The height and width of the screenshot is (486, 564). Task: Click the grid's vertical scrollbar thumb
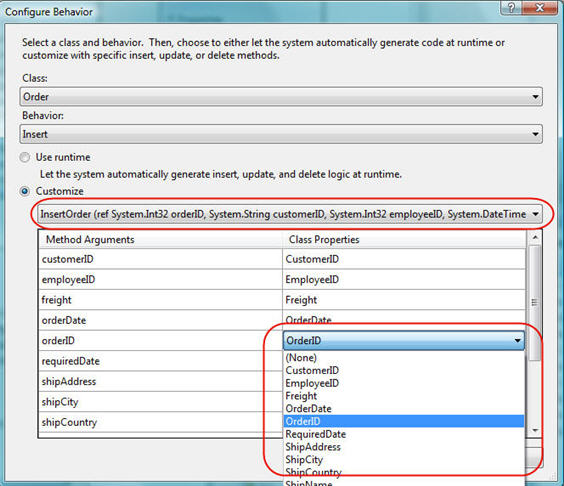tap(535, 303)
